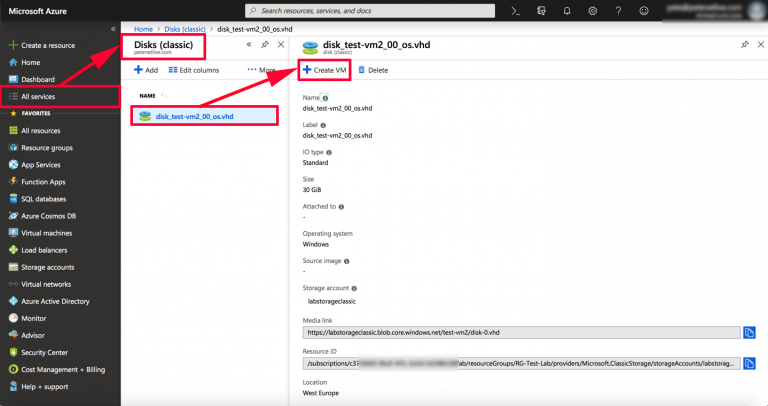Image resolution: width=768 pixels, height=406 pixels.
Task: Click the Media link URL field
Action: click(522, 332)
